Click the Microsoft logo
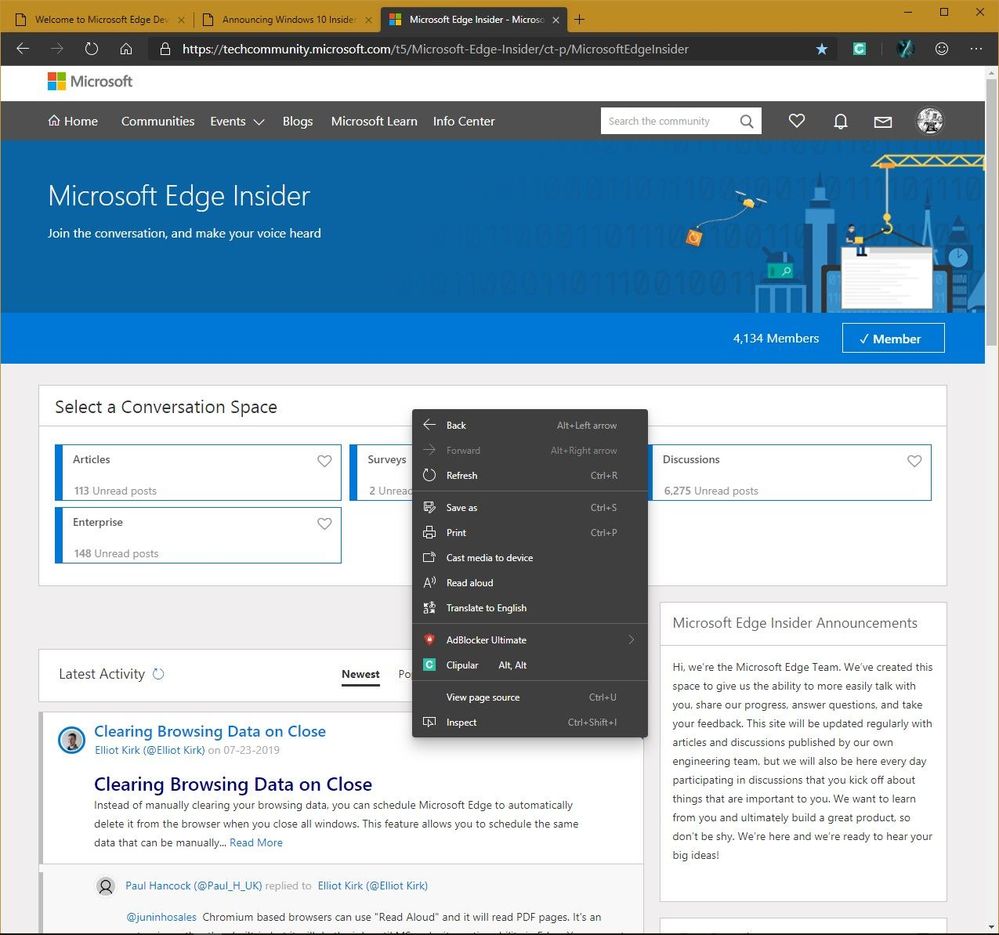999x935 pixels. point(90,81)
